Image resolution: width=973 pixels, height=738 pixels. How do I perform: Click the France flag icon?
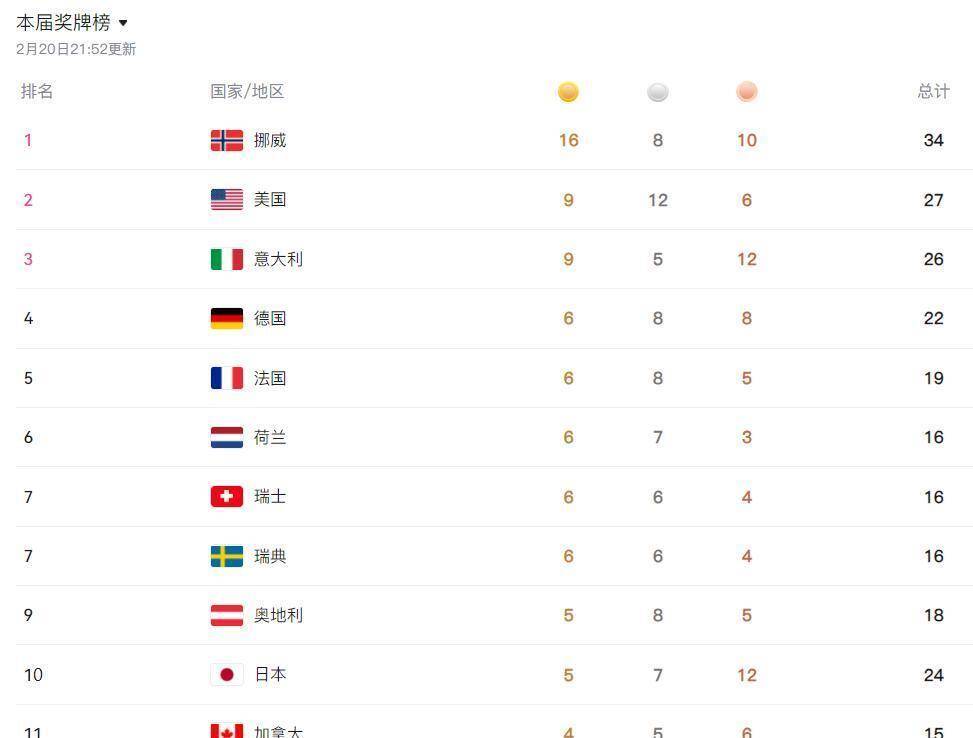pos(227,378)
